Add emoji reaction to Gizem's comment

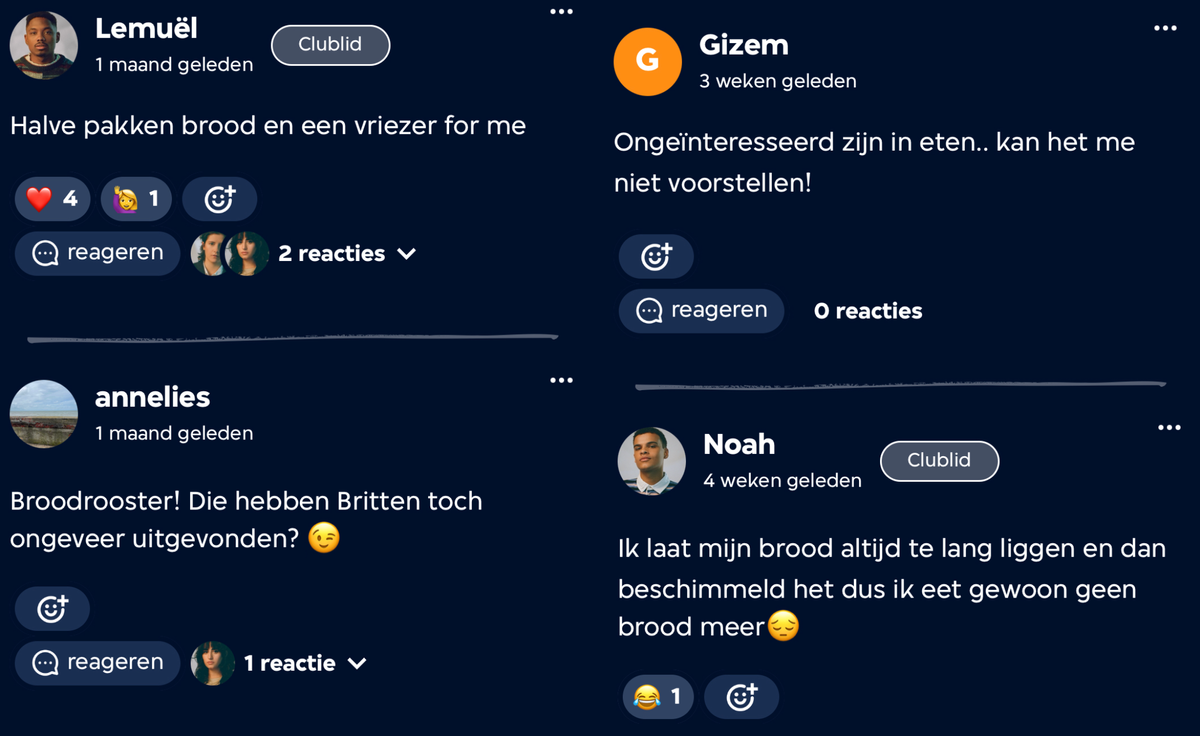click(x=655, y=257)
